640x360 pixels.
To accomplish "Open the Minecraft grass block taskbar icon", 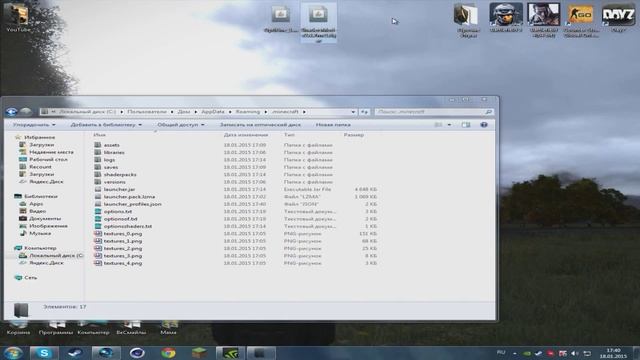I will pyautogui.click(x=199, y=353).
